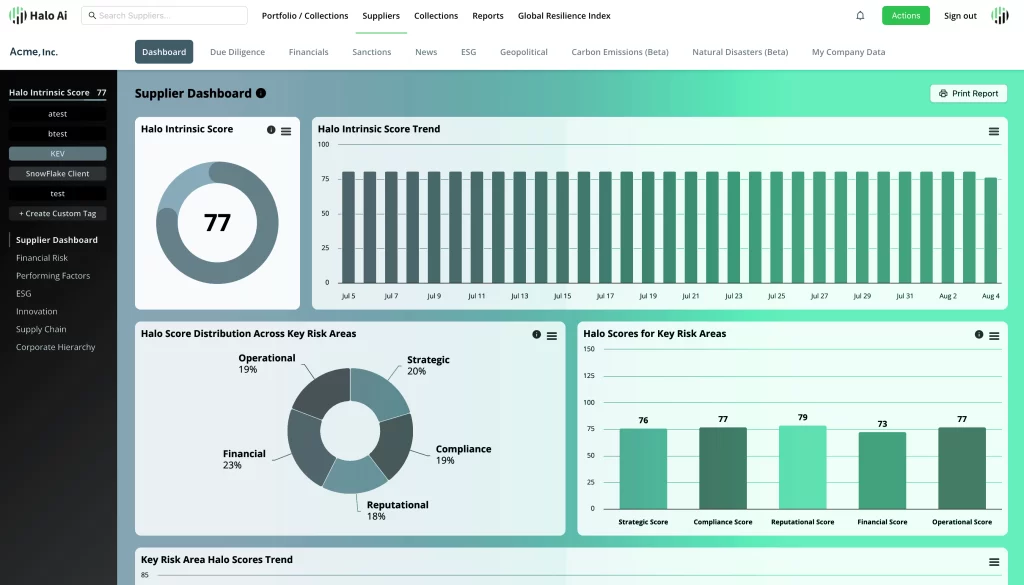Click info icon in Halo Intrinsic Score card

(271, 130)
